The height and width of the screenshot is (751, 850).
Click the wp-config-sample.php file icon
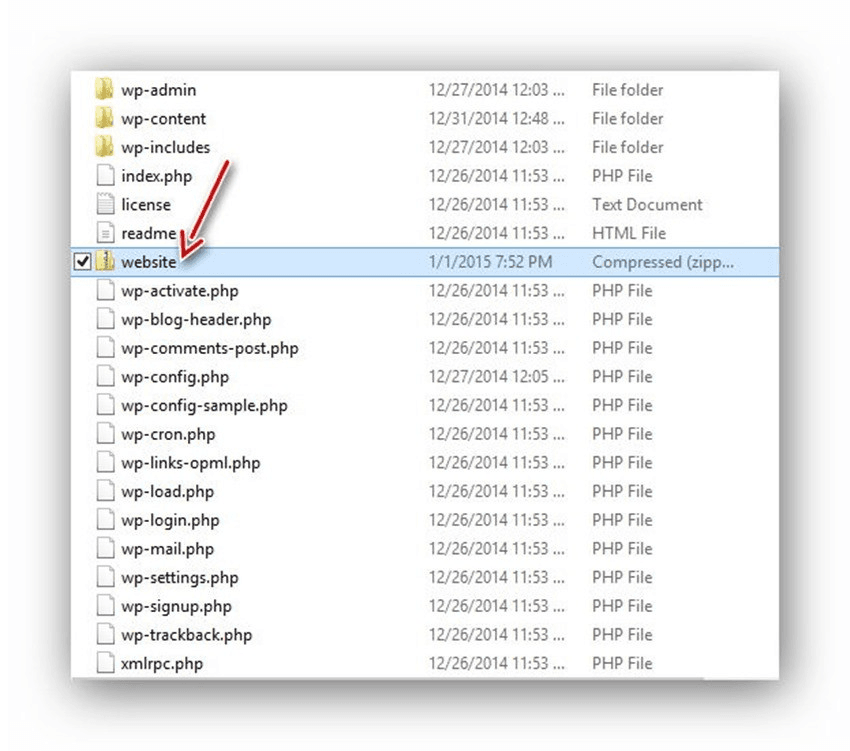(x=105, y=406)
